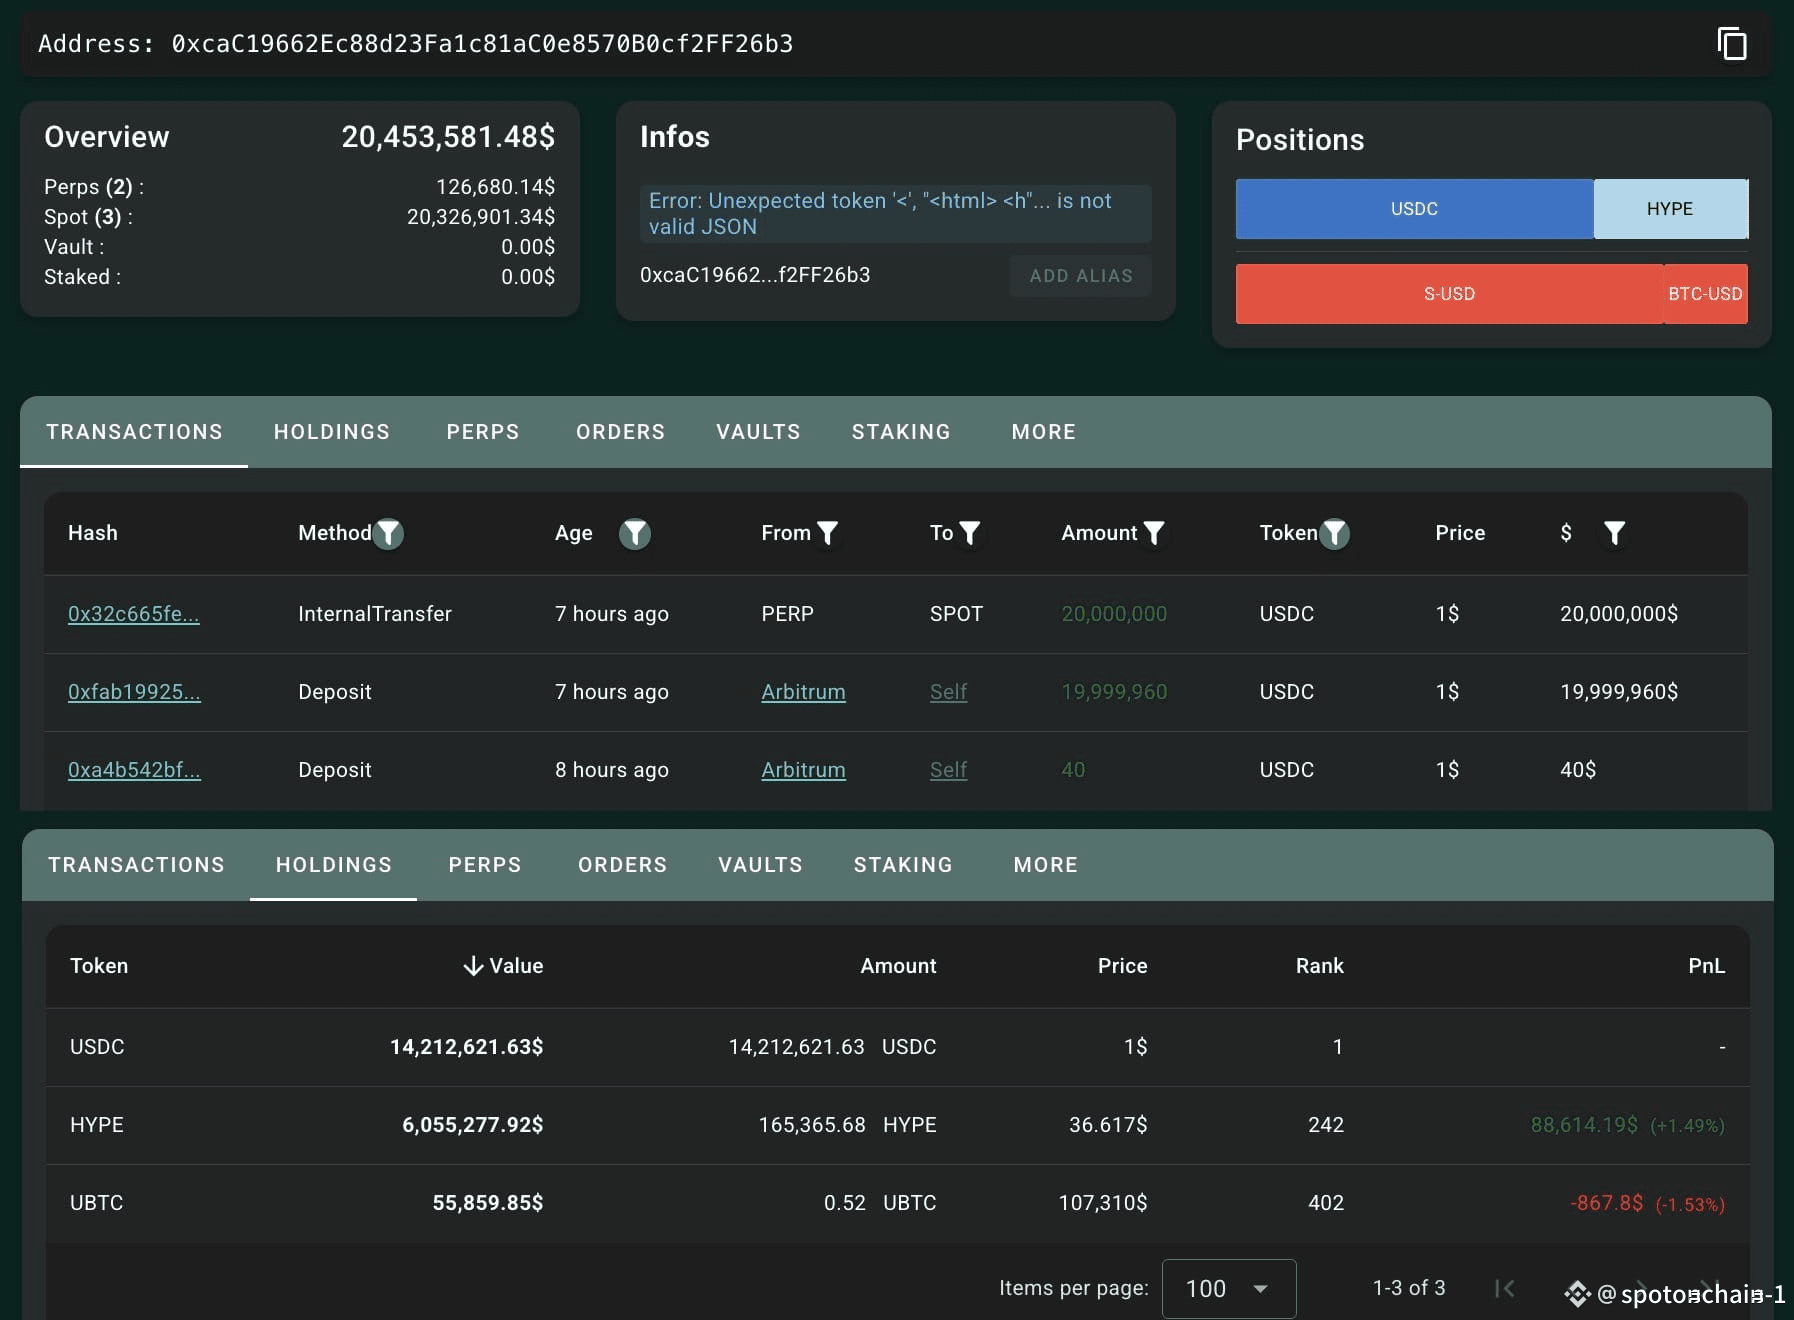Follow the Arbitrum link in 0xfab19925 row
The height and width of the screenshot is (1320, 1794).
tap(803, 692)
